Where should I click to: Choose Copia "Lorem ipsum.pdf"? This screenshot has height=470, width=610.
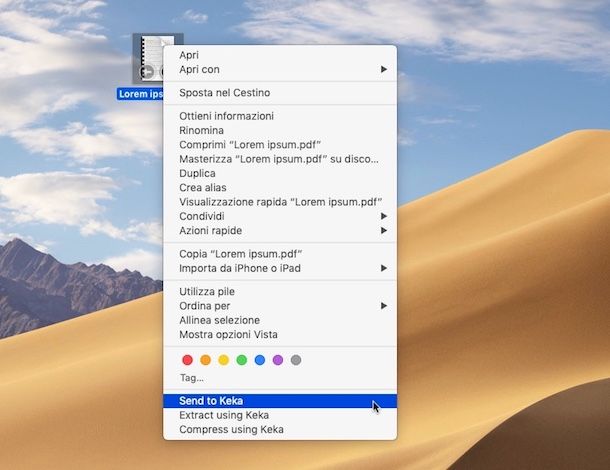point(280,254)
